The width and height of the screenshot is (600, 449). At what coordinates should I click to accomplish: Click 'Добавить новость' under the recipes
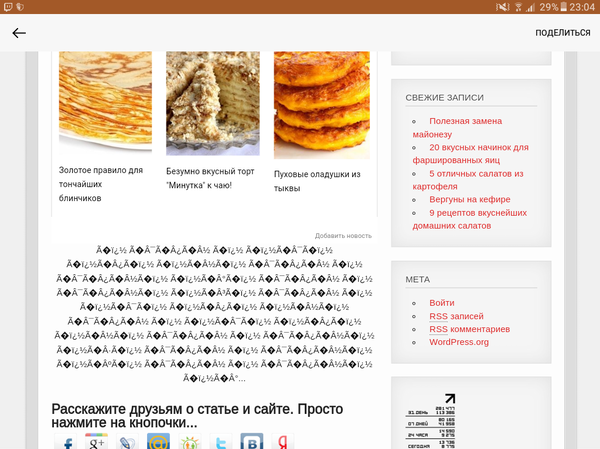point(343,236)
